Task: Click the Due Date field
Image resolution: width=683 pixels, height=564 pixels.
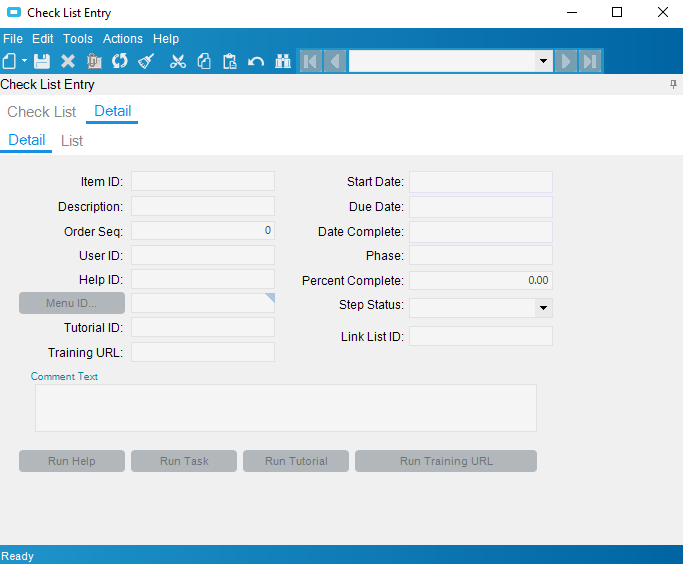Action: coord(481,207)
